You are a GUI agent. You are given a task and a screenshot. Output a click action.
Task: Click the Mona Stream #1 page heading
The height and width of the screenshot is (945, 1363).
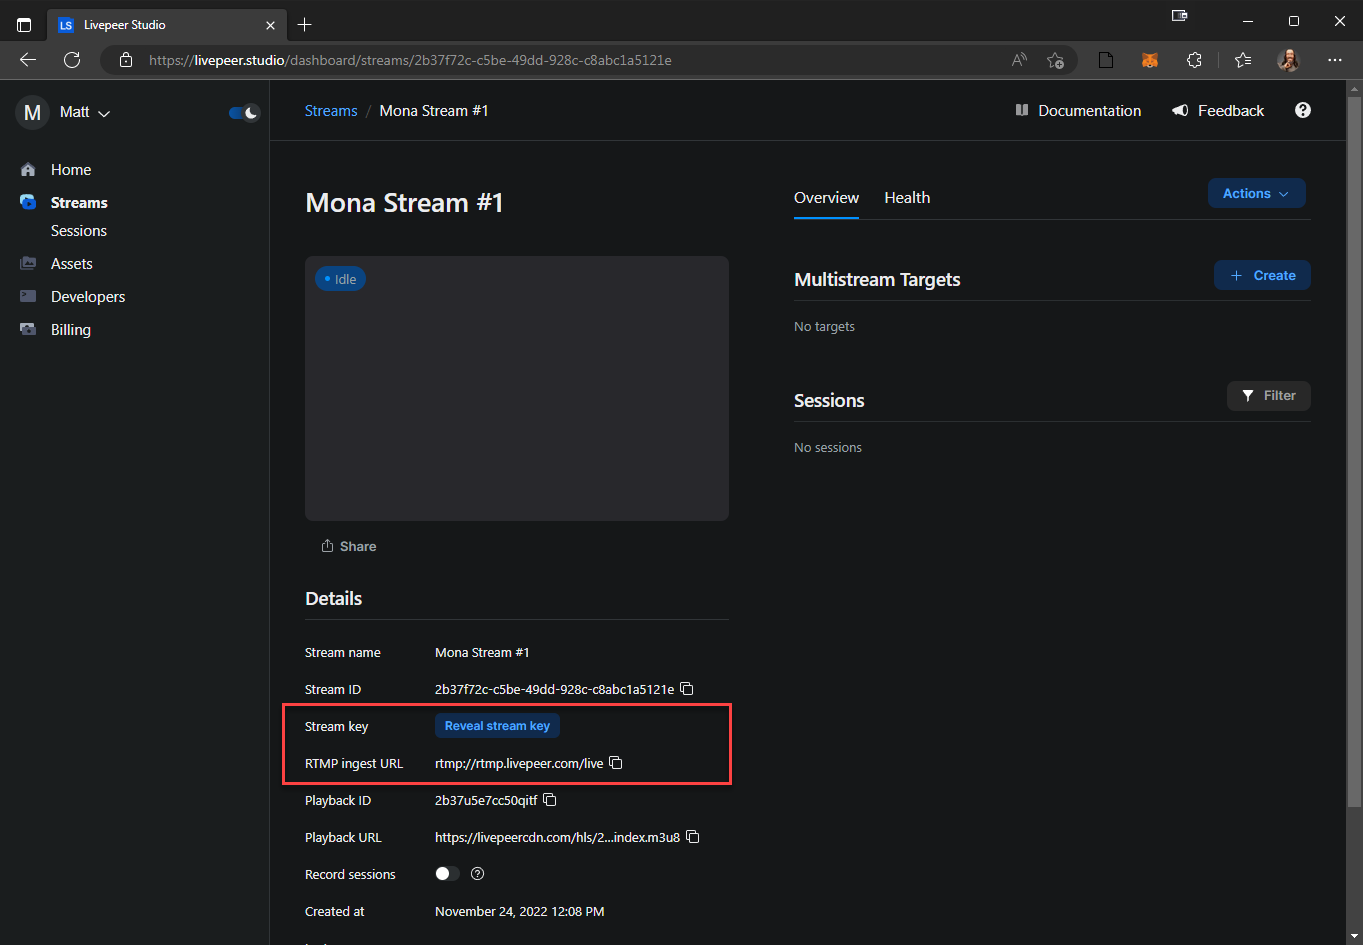pos(404,203)
